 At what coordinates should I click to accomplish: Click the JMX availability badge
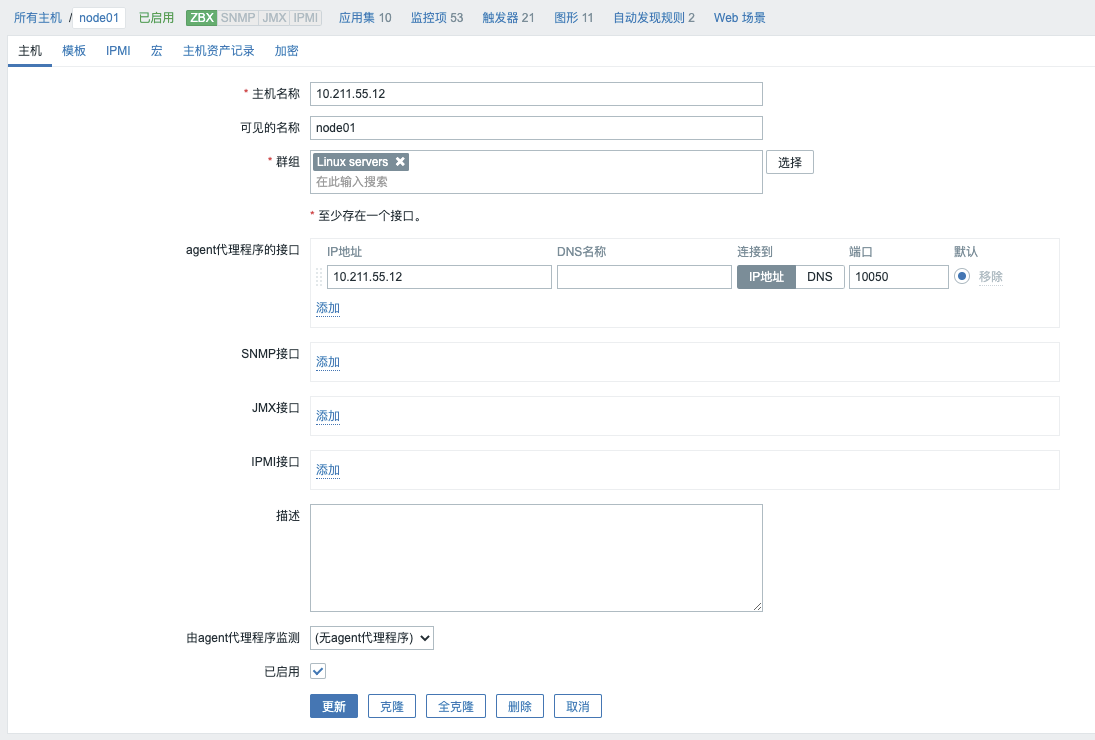tap(274, 17)
